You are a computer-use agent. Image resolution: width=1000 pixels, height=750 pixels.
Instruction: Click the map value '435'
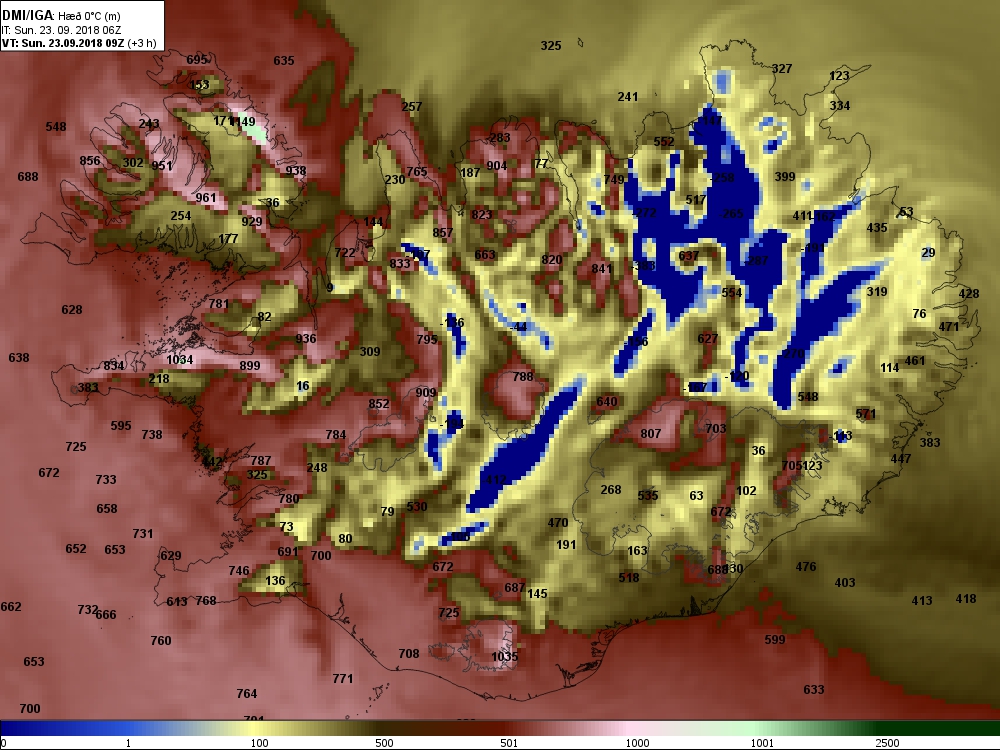tap(877, 228)
